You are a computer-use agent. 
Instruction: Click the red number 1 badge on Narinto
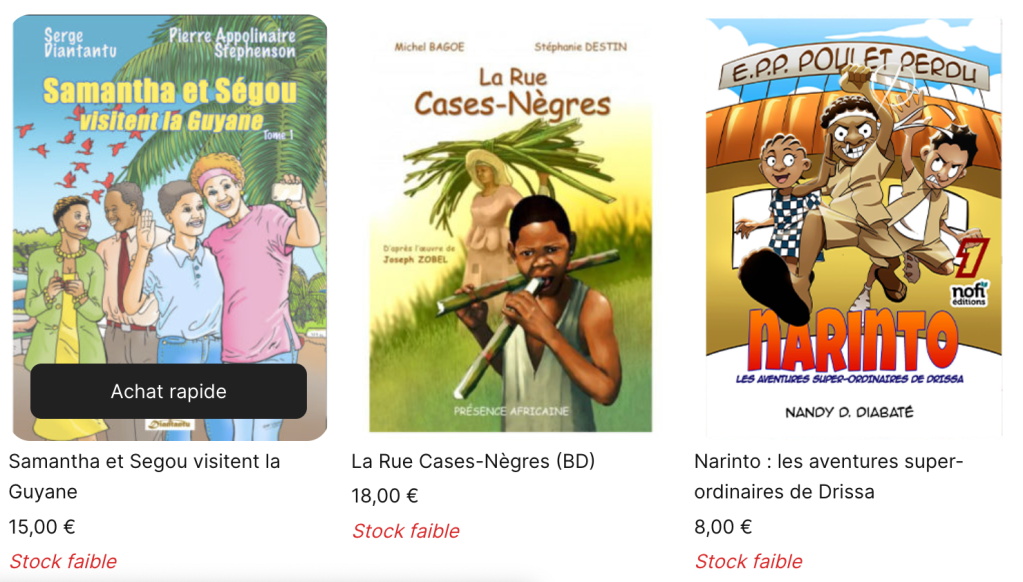(971, 258)
